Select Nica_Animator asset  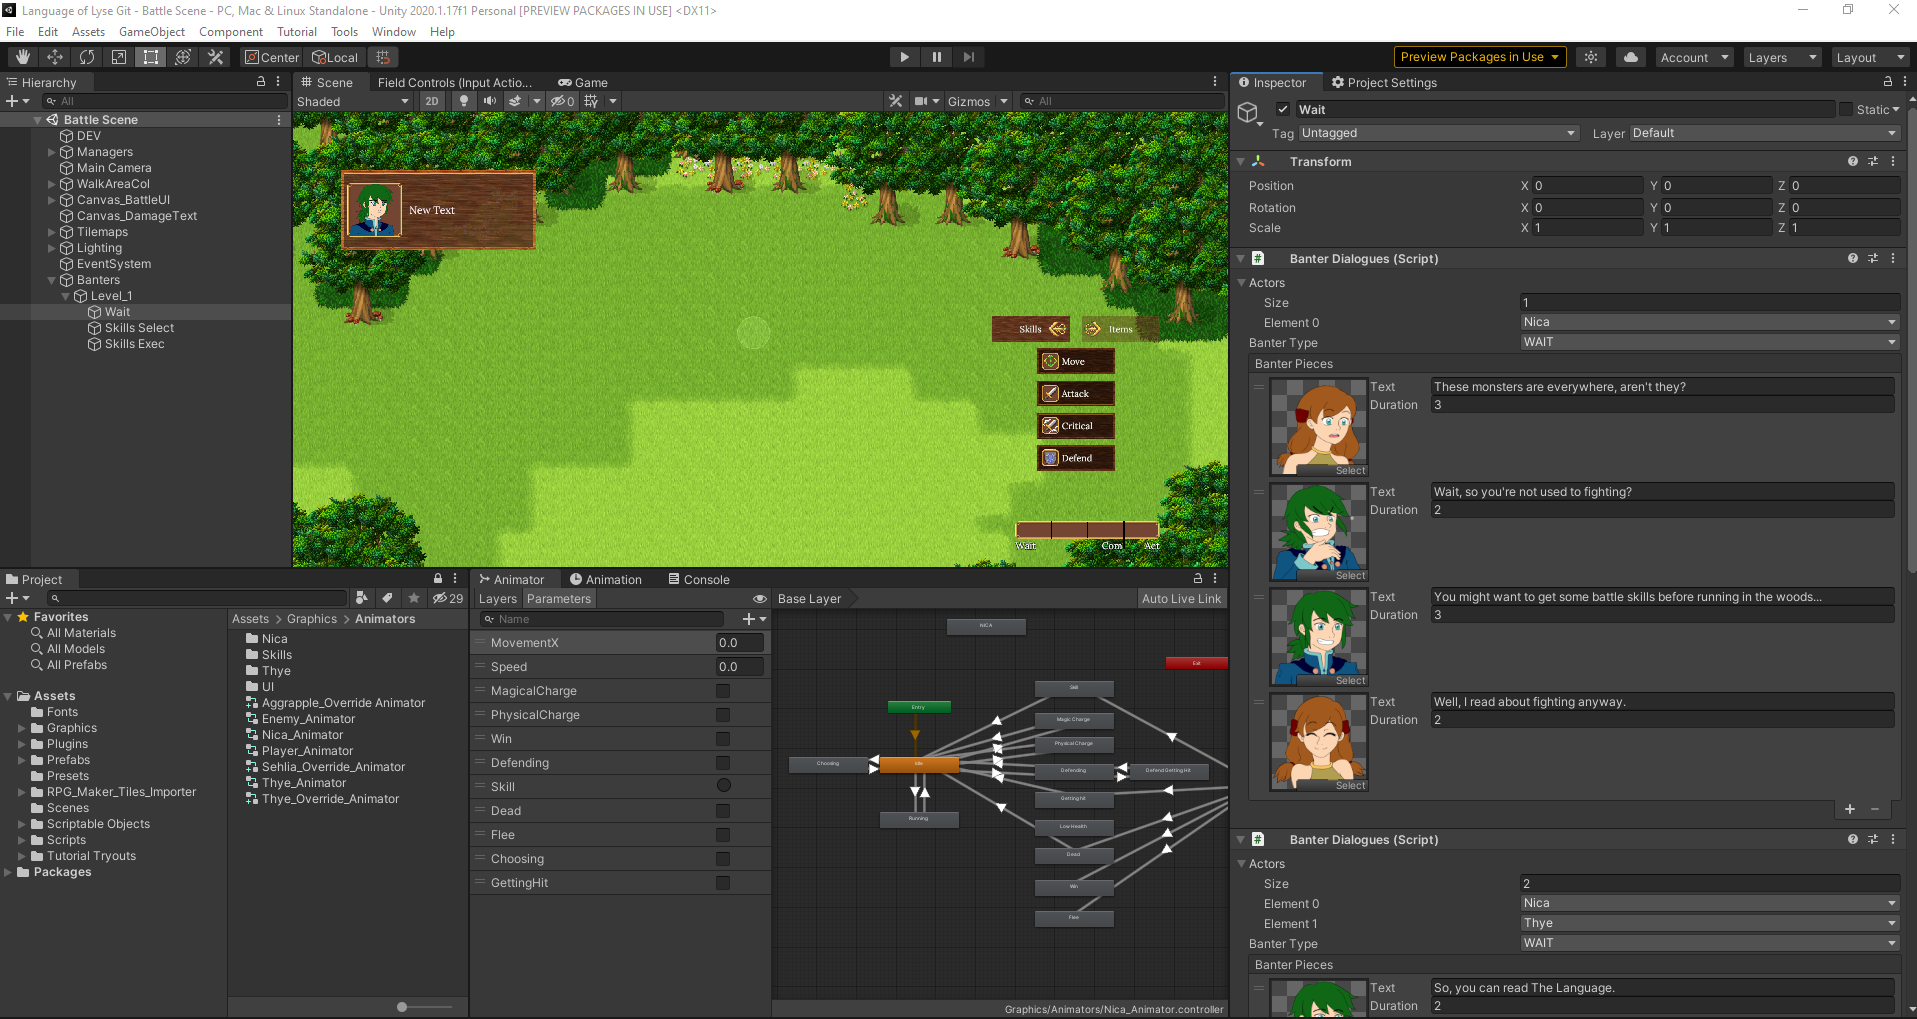(302, 735)
